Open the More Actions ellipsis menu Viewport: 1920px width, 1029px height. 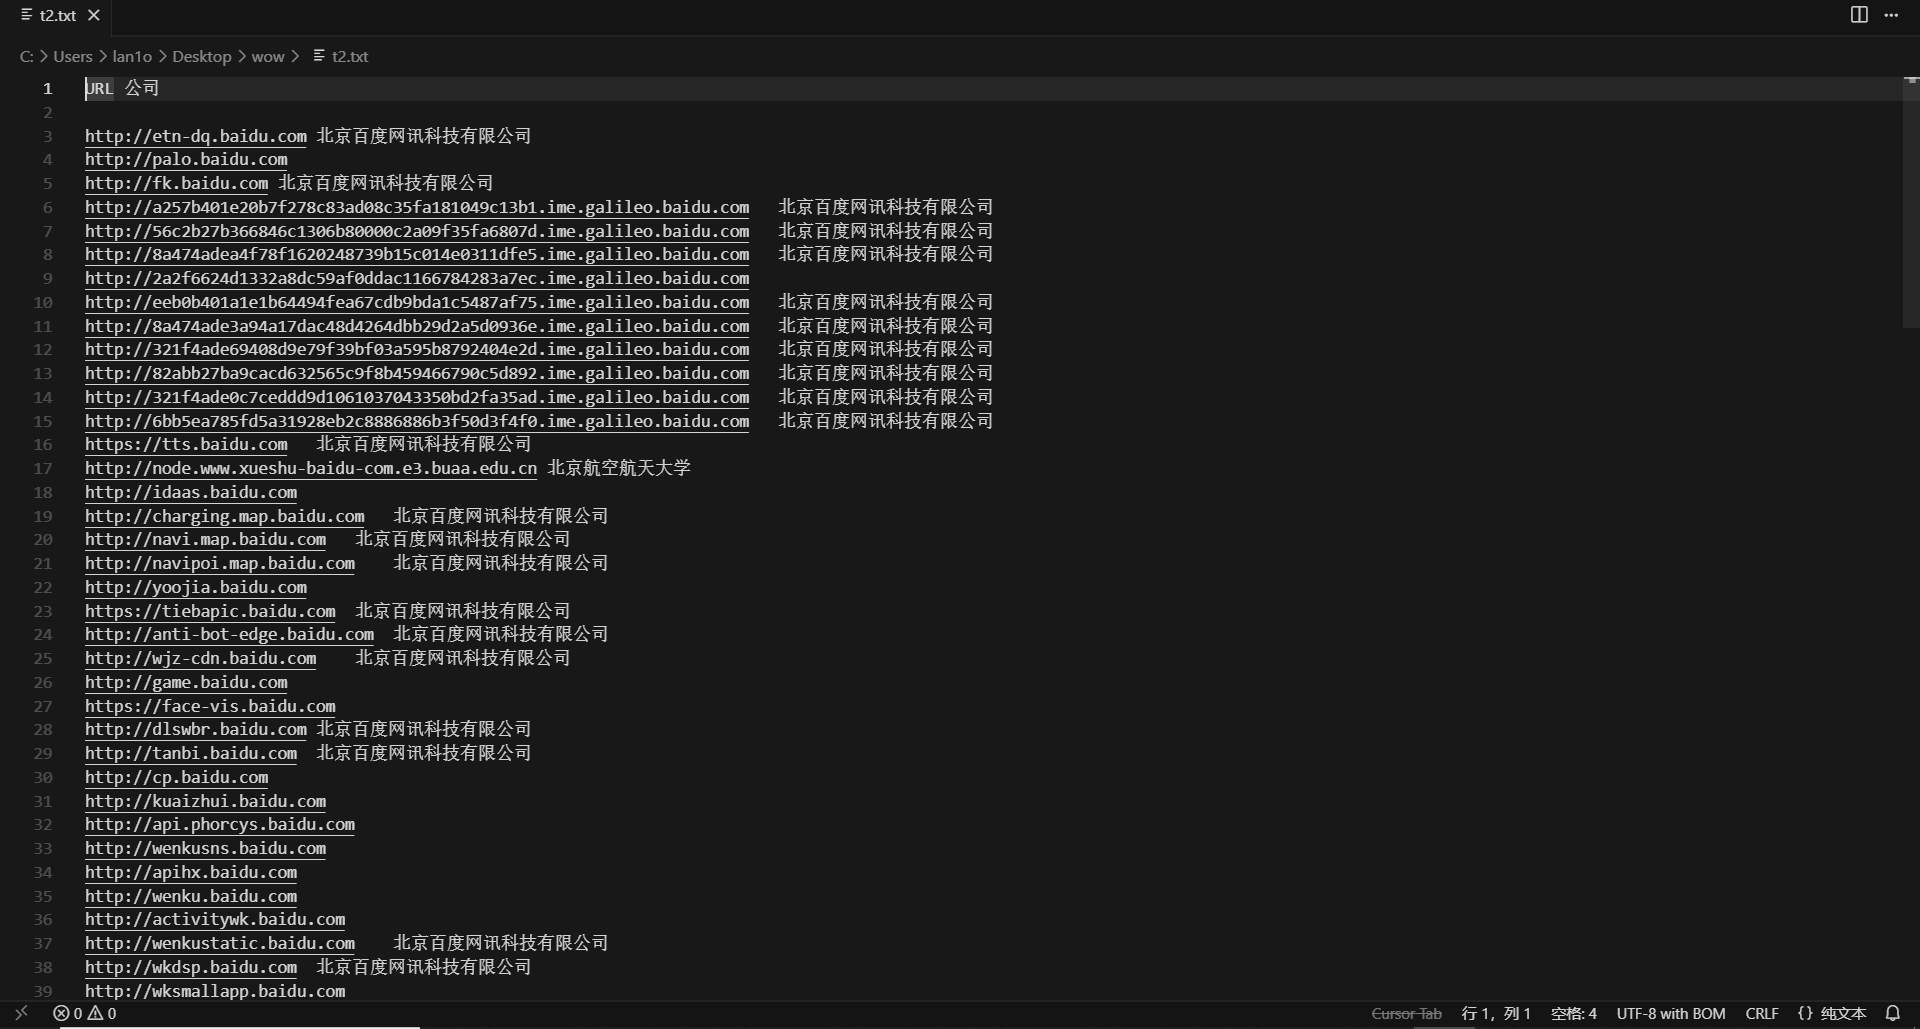1891,15
